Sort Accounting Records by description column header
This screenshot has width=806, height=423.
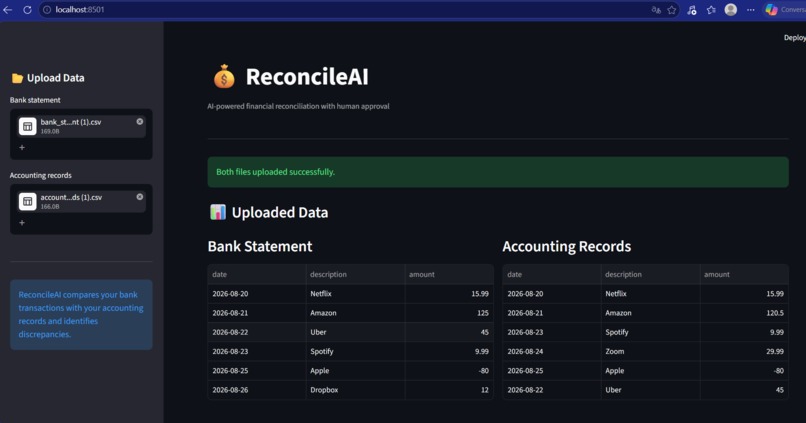(650, 274)
